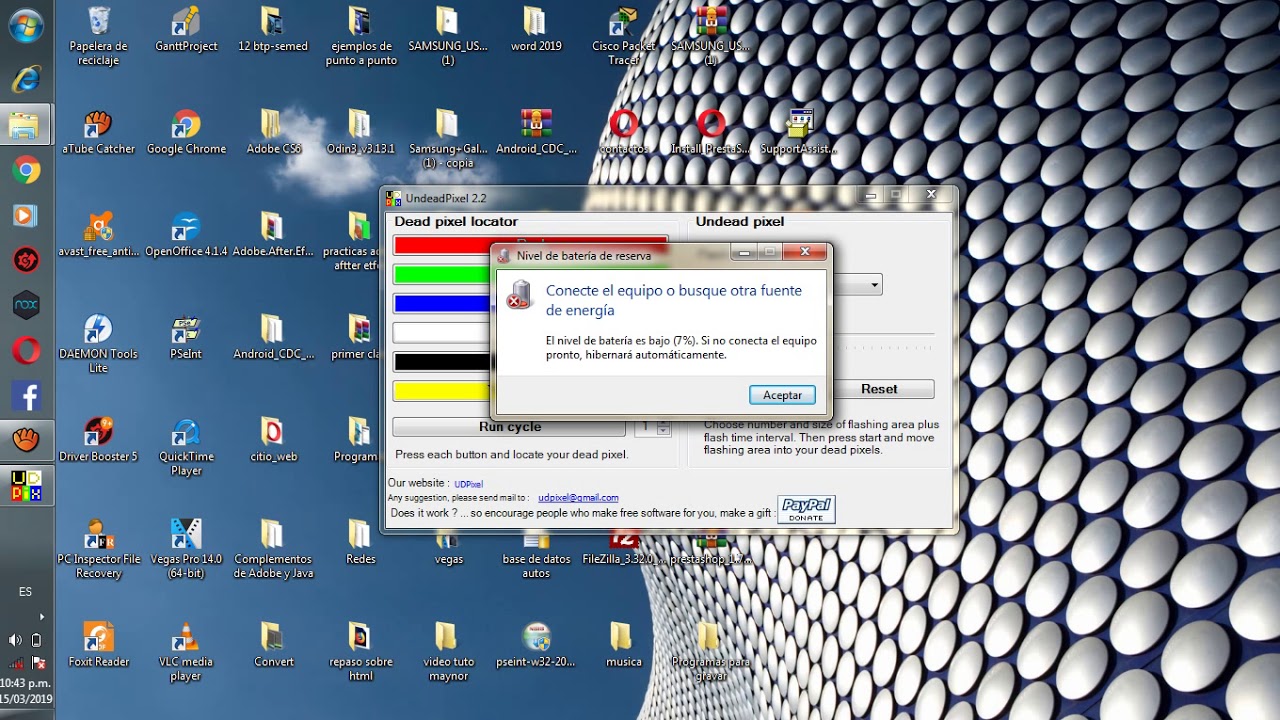The width and height of the screenshot is (1280, 720).
Task: Select the Complementos de Adobe y Java folder
Action: pos(273,549)
